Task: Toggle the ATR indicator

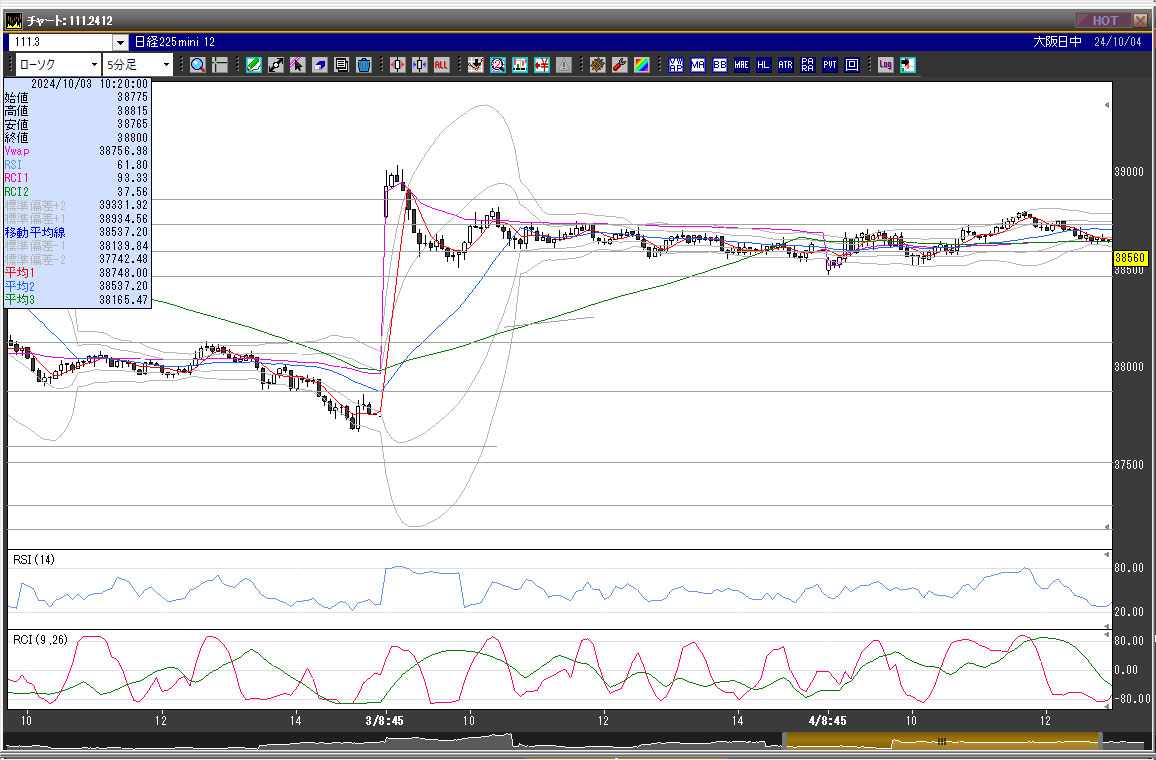Action: click(x=786, y=65)
